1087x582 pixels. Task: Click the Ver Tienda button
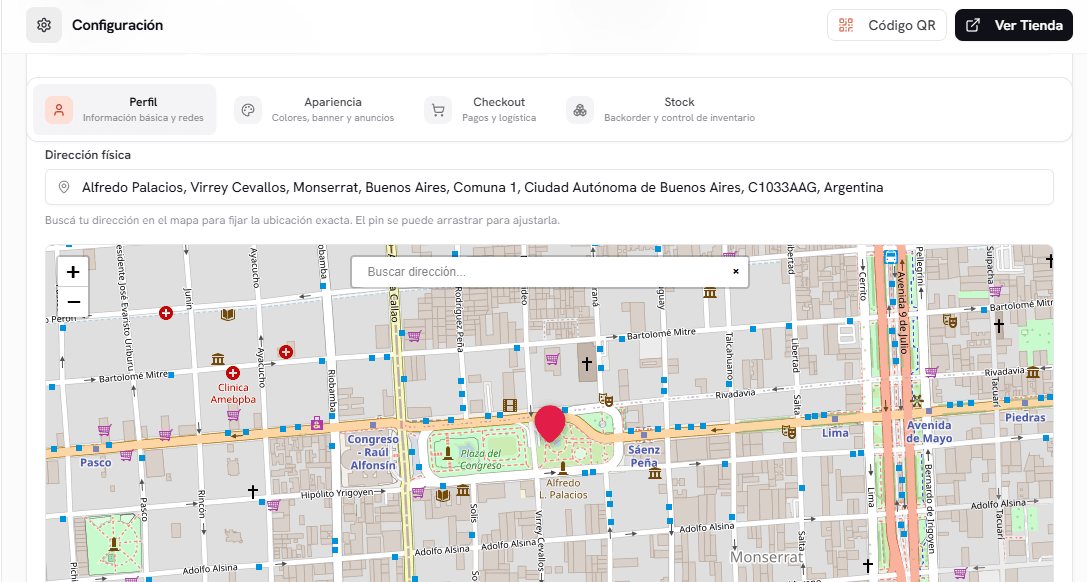pos(1014,25)
